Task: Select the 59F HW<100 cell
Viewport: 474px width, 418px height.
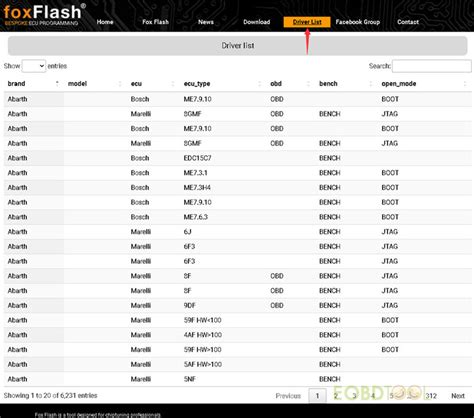Action: tap(202, 320)
